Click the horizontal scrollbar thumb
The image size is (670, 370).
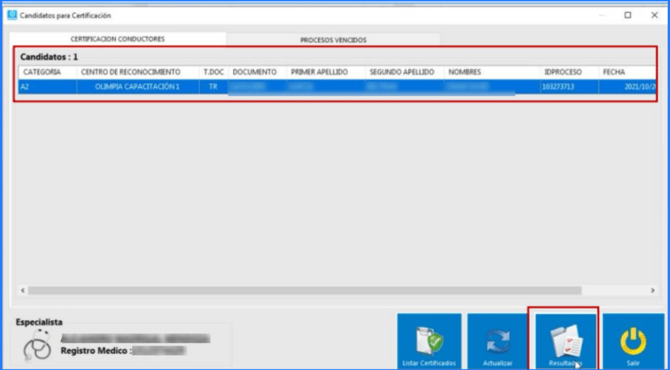point(305,291)
